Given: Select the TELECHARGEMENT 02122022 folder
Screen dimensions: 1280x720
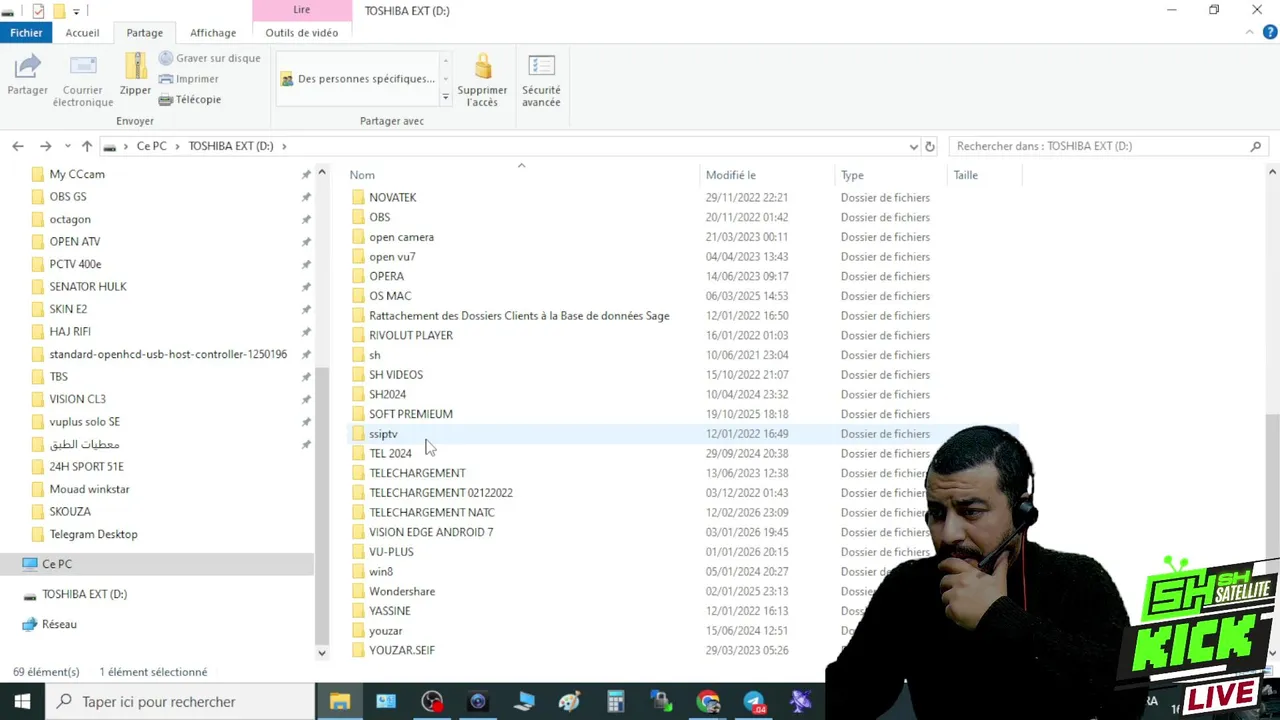Looking at the screenshot, I should (x=441, y=493).
